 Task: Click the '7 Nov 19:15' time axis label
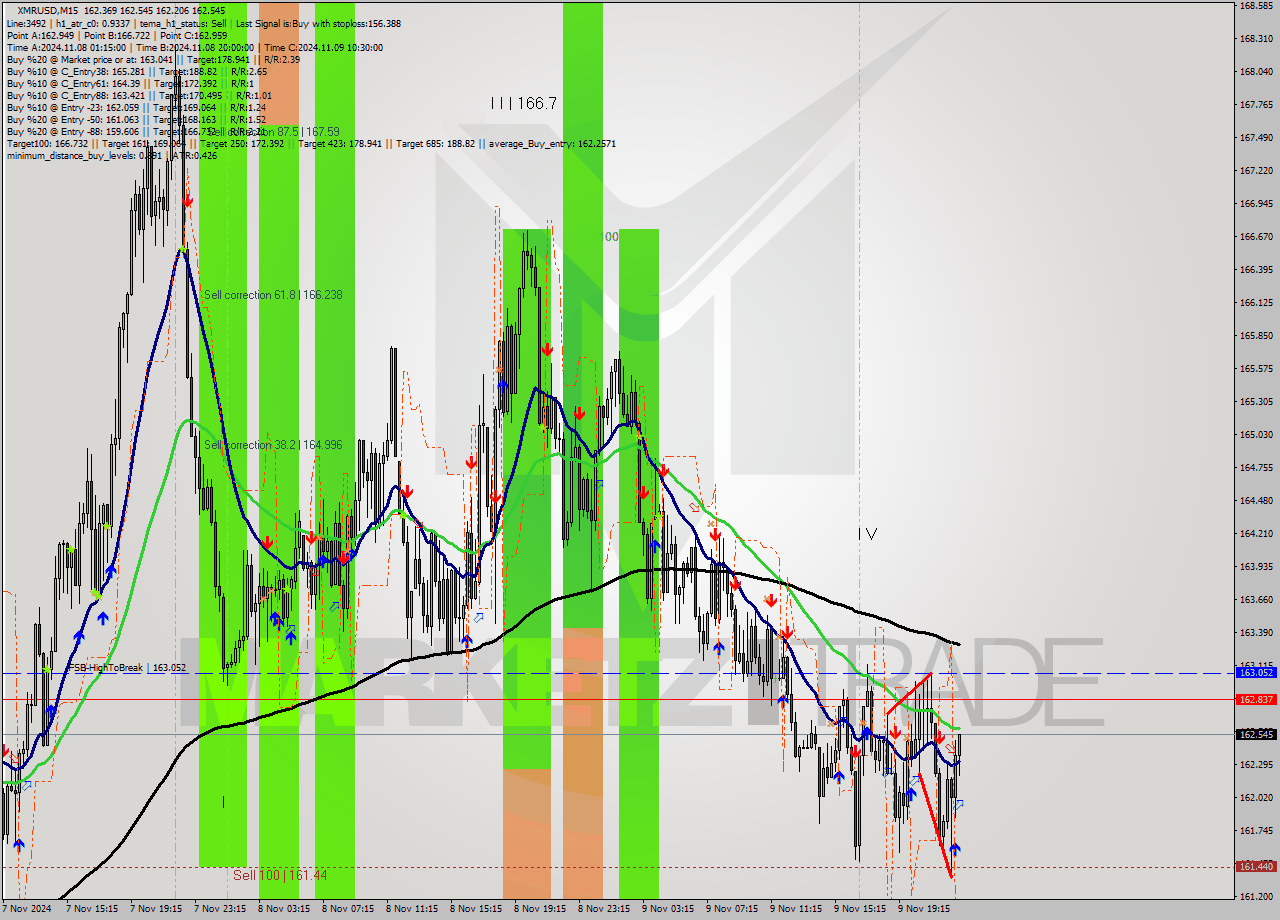156,910
